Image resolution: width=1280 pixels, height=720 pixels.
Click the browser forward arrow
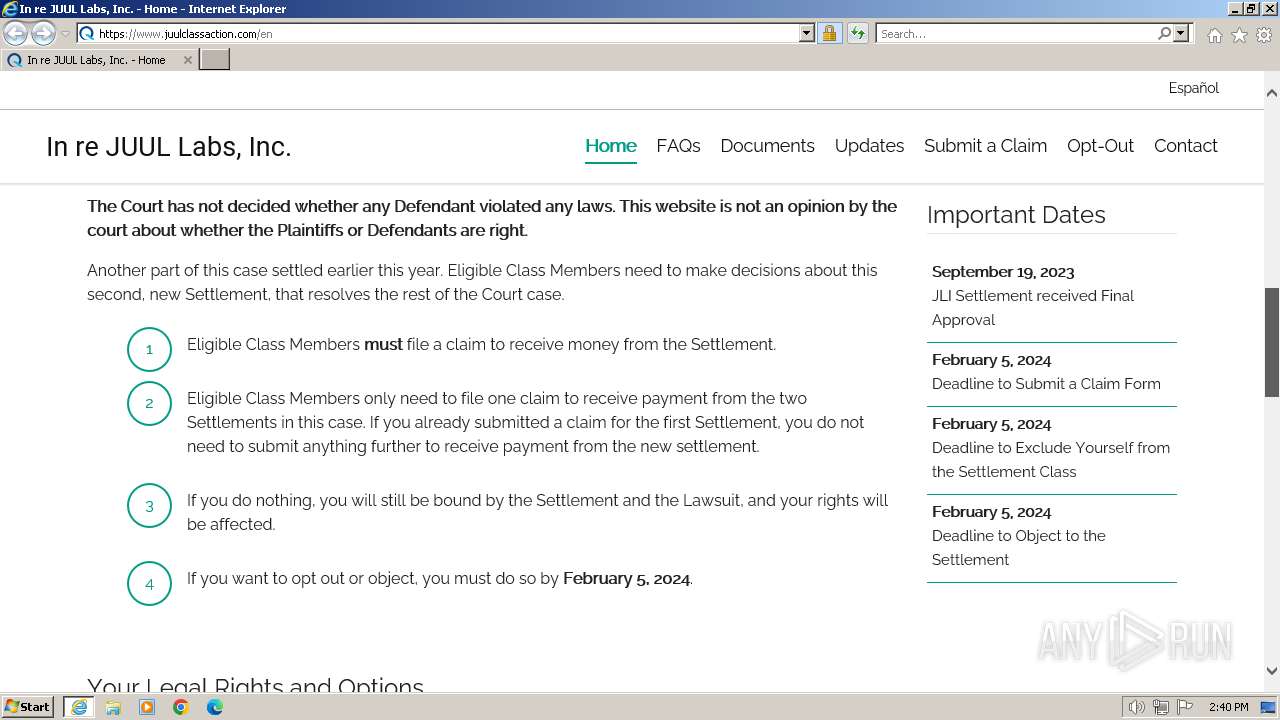(43, 34)
